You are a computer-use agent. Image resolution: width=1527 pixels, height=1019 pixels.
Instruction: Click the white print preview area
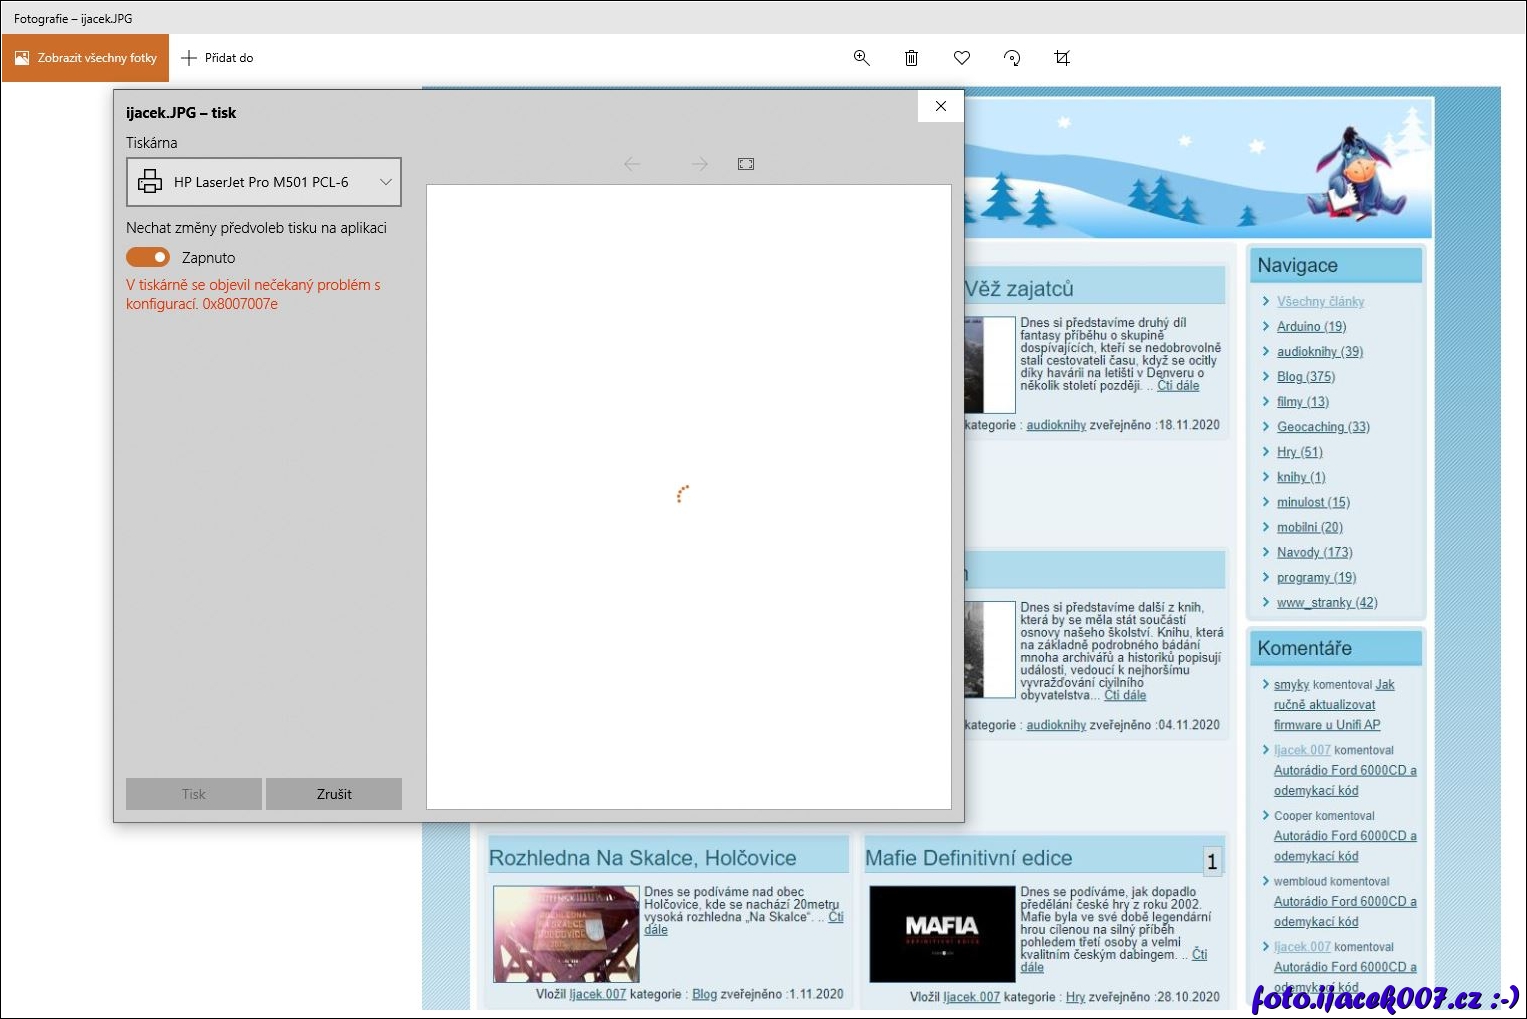(688, 600)
